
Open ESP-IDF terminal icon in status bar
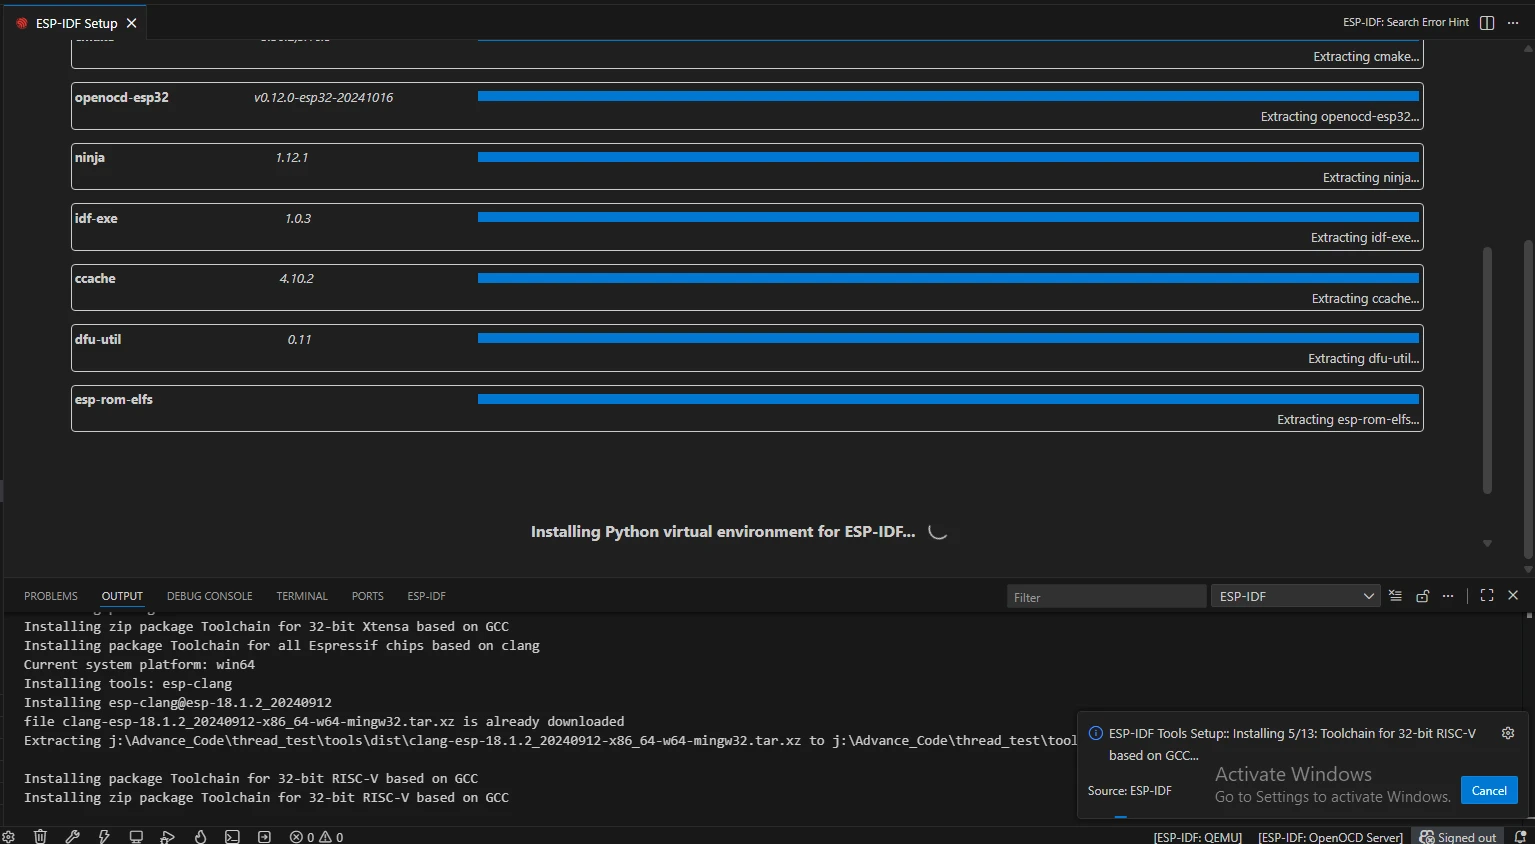[x=232, y=837]
